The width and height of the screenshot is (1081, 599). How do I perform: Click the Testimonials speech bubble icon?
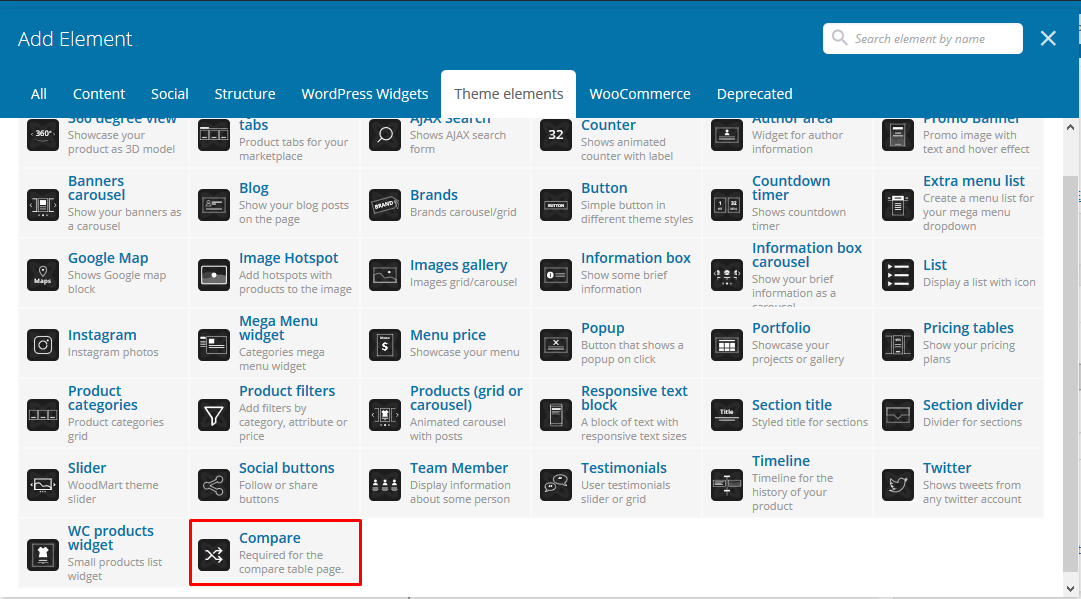[556, 484]
